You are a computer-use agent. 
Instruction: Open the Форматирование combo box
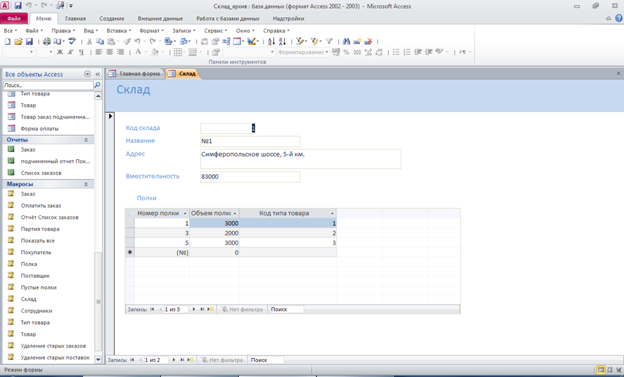click(303, 52)
